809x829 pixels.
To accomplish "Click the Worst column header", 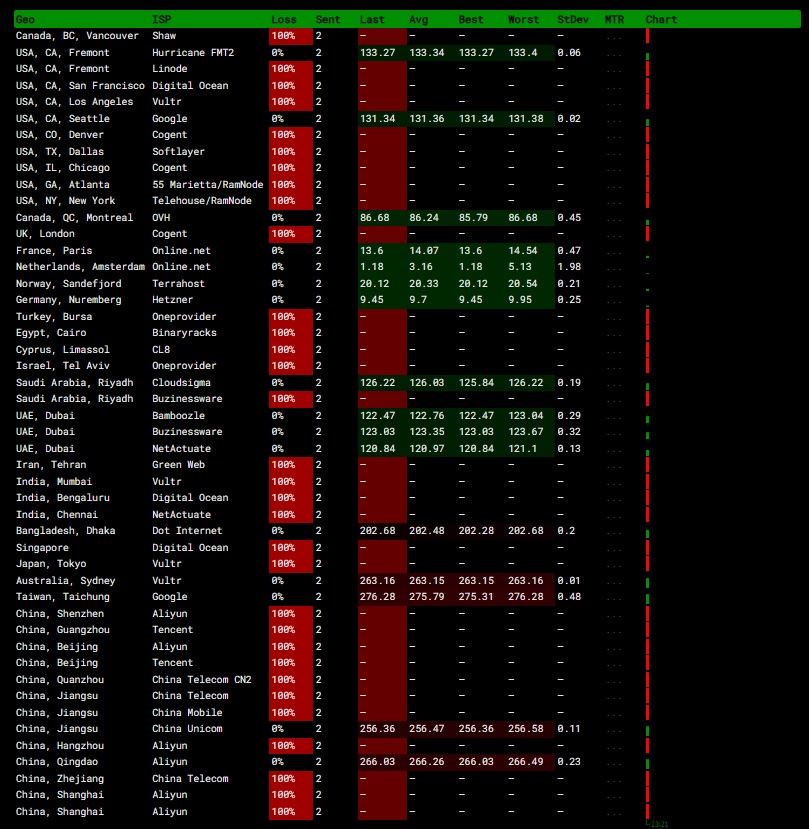I will [x=523, y=20].
